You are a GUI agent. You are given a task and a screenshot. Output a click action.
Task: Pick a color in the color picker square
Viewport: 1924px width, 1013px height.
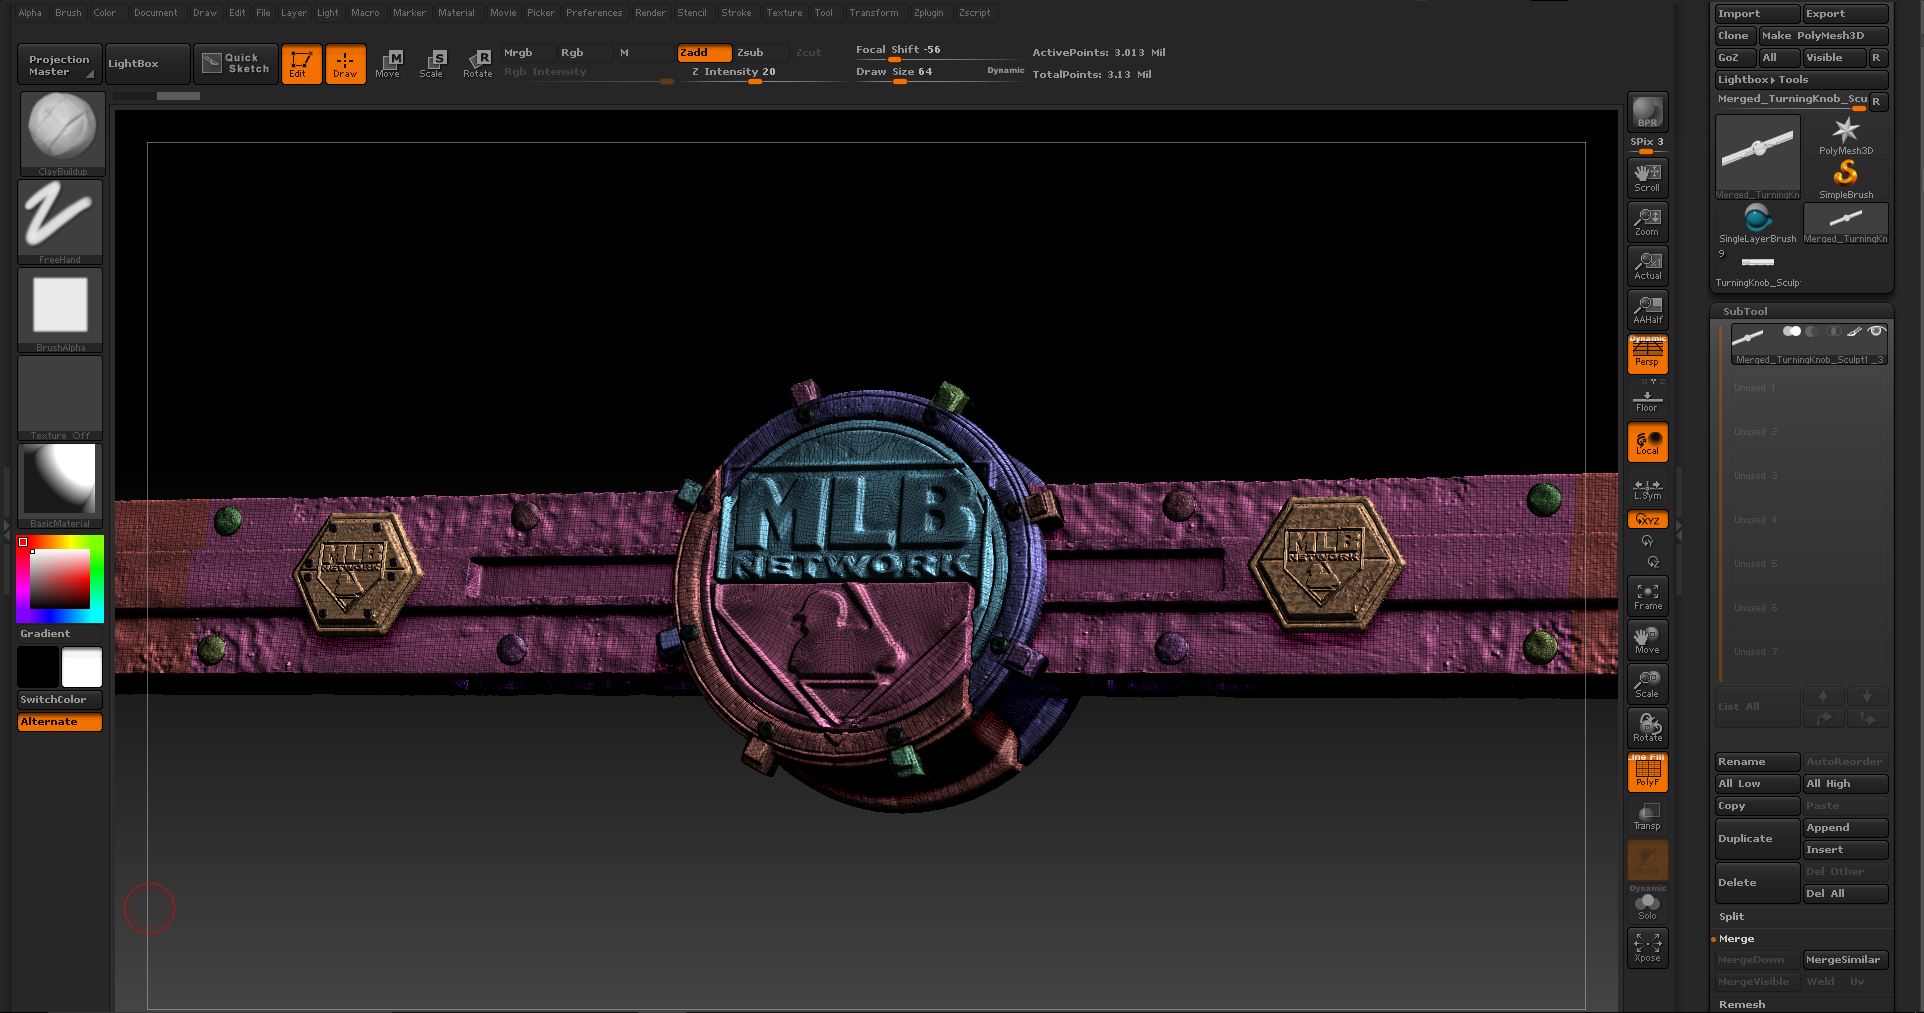pyautogui.click(x=60, y=578)
